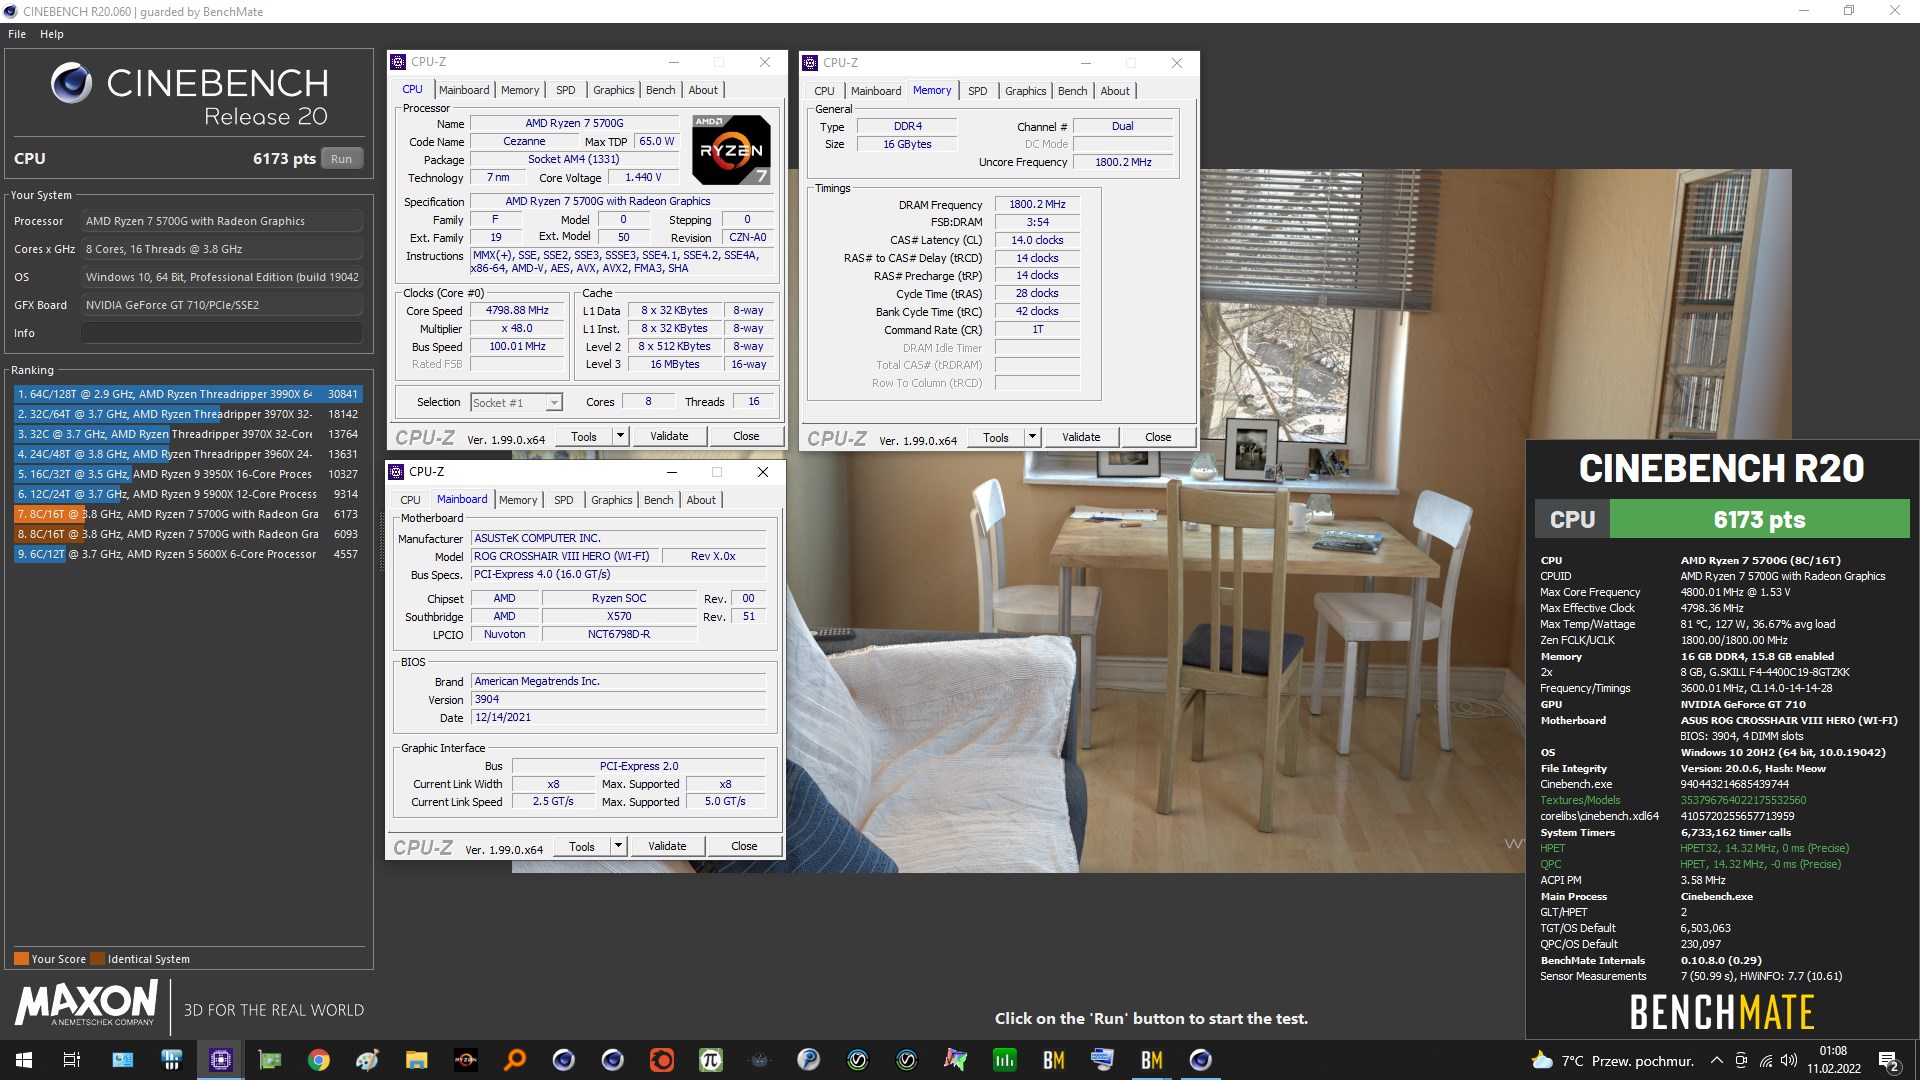
Task: Select ranking row 9 Ryzen 5 5600X
Action: click(x=187, y=554)
